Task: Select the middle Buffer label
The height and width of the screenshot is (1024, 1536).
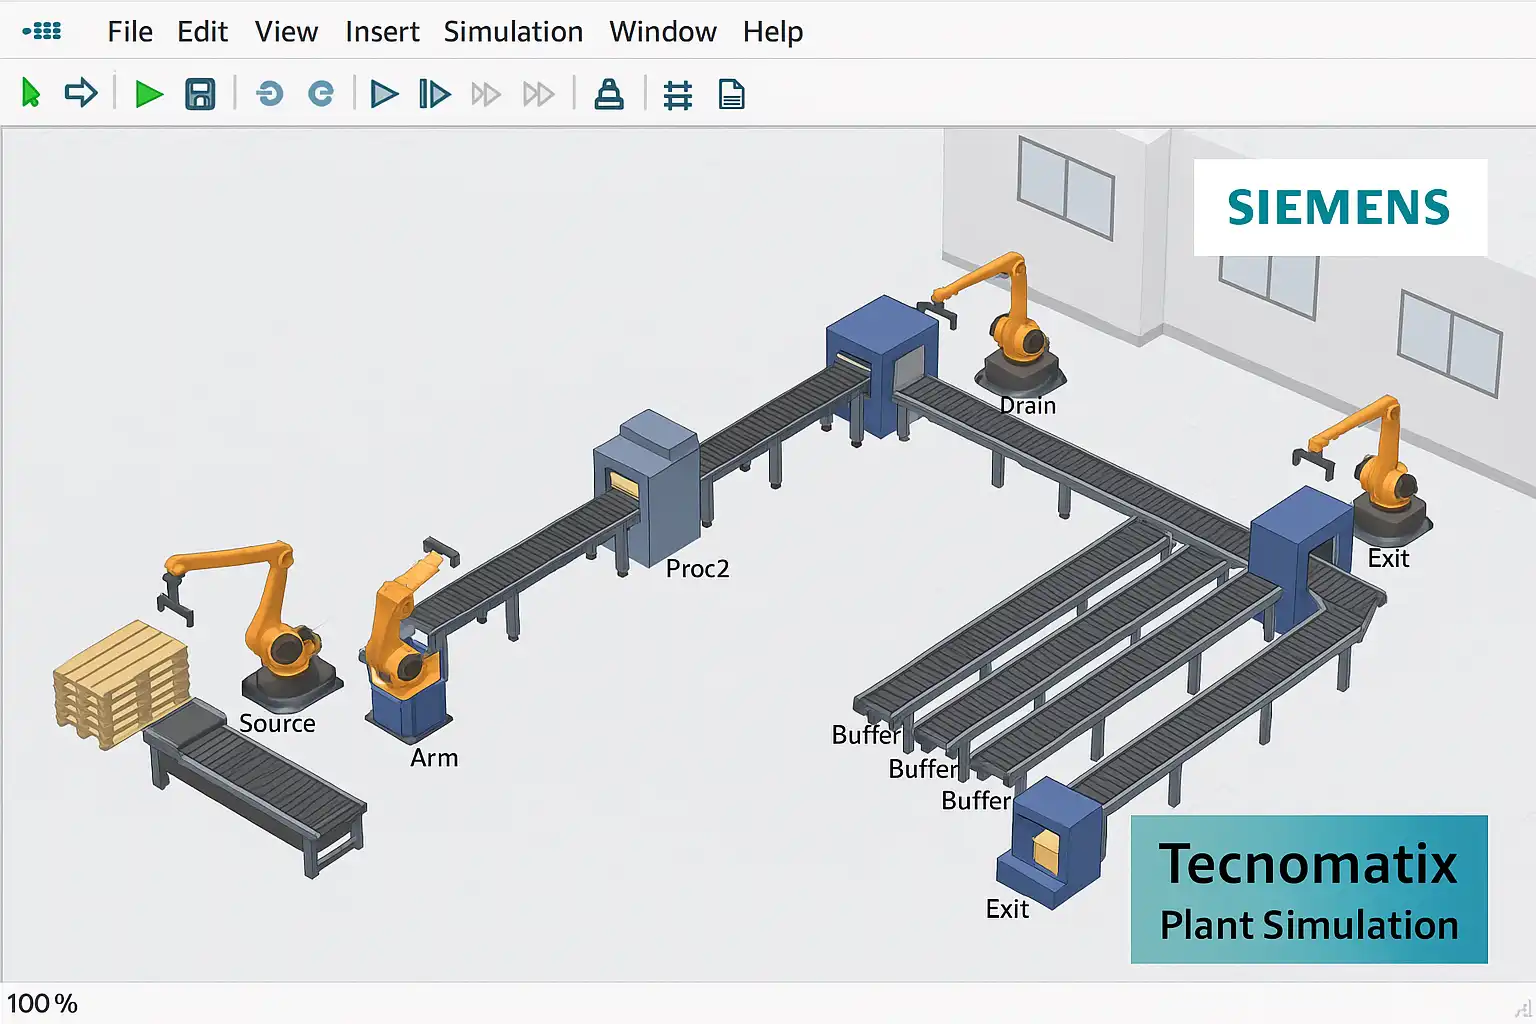Action: pos(923,769)
